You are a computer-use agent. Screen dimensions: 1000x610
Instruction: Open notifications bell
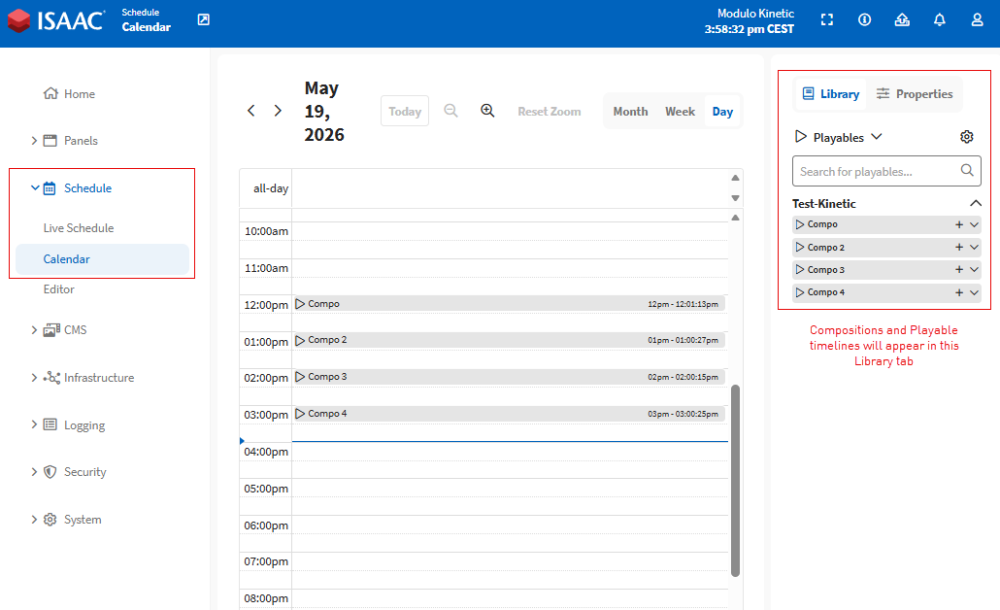[x=939, y=20]
